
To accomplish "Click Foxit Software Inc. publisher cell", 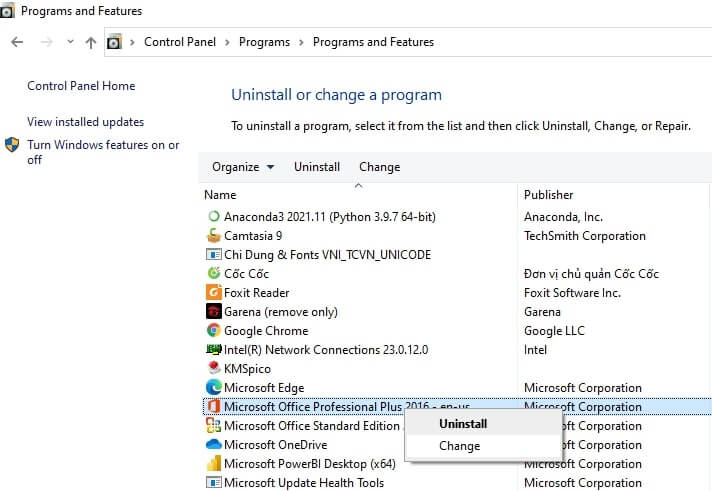I will point(572,293).
